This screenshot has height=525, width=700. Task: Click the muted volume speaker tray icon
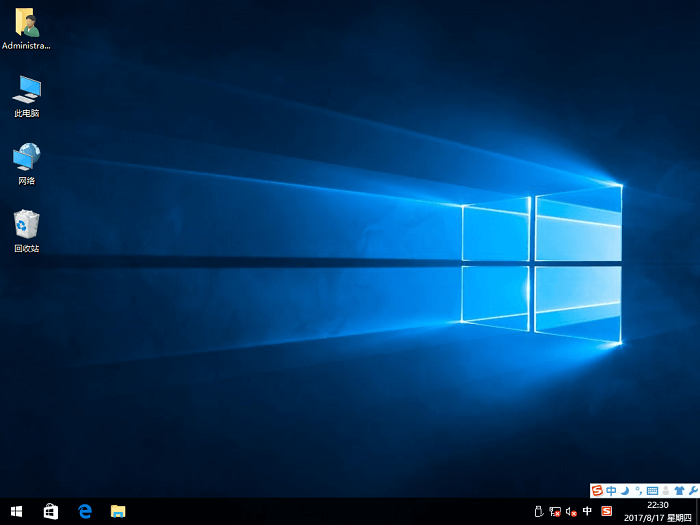(x=571, y=512)
